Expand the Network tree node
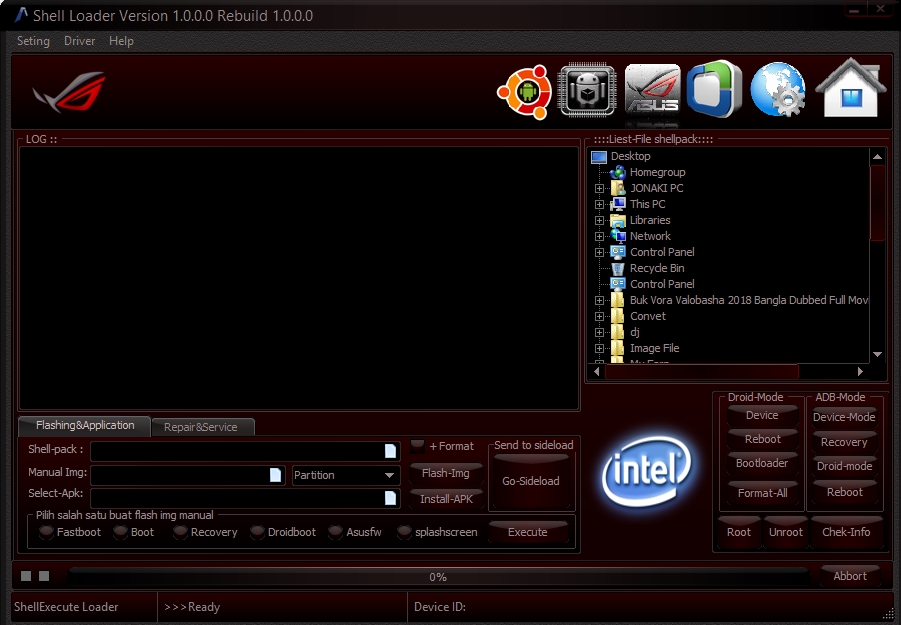This screenshot has width=901, height=625. [599, 237]
